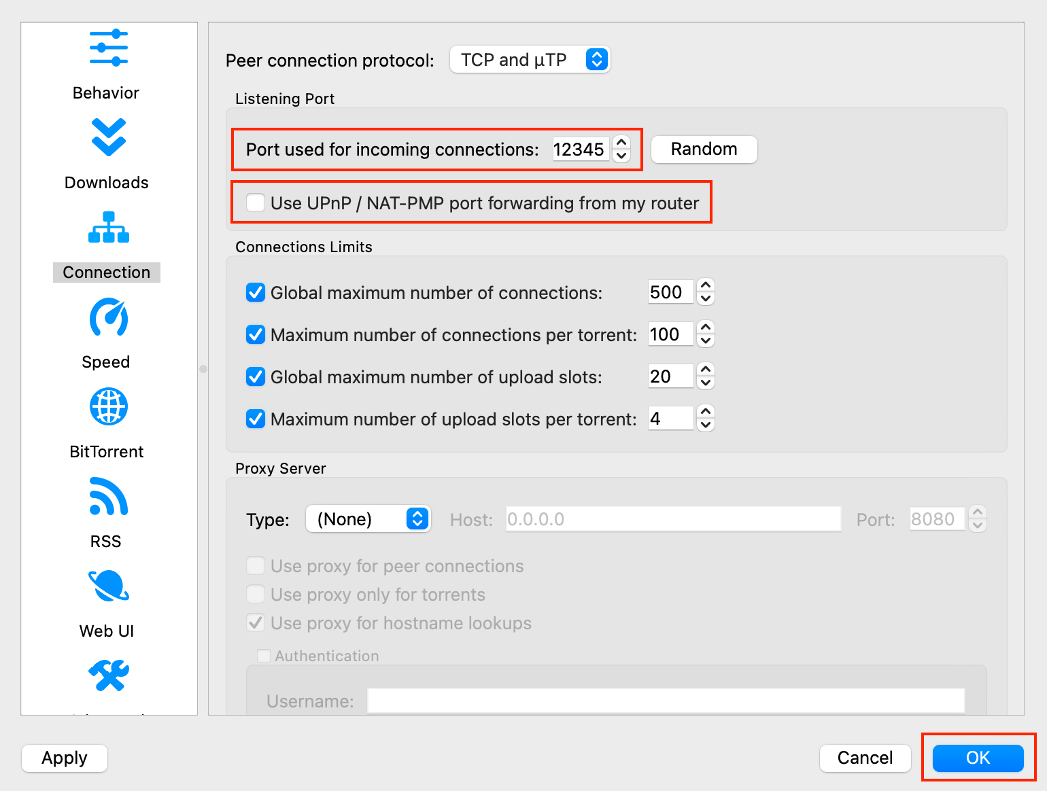Screen dimensions: 1048x792
Task: Uncheck Global maximum number of upload slots
Action: coord(255,376)
